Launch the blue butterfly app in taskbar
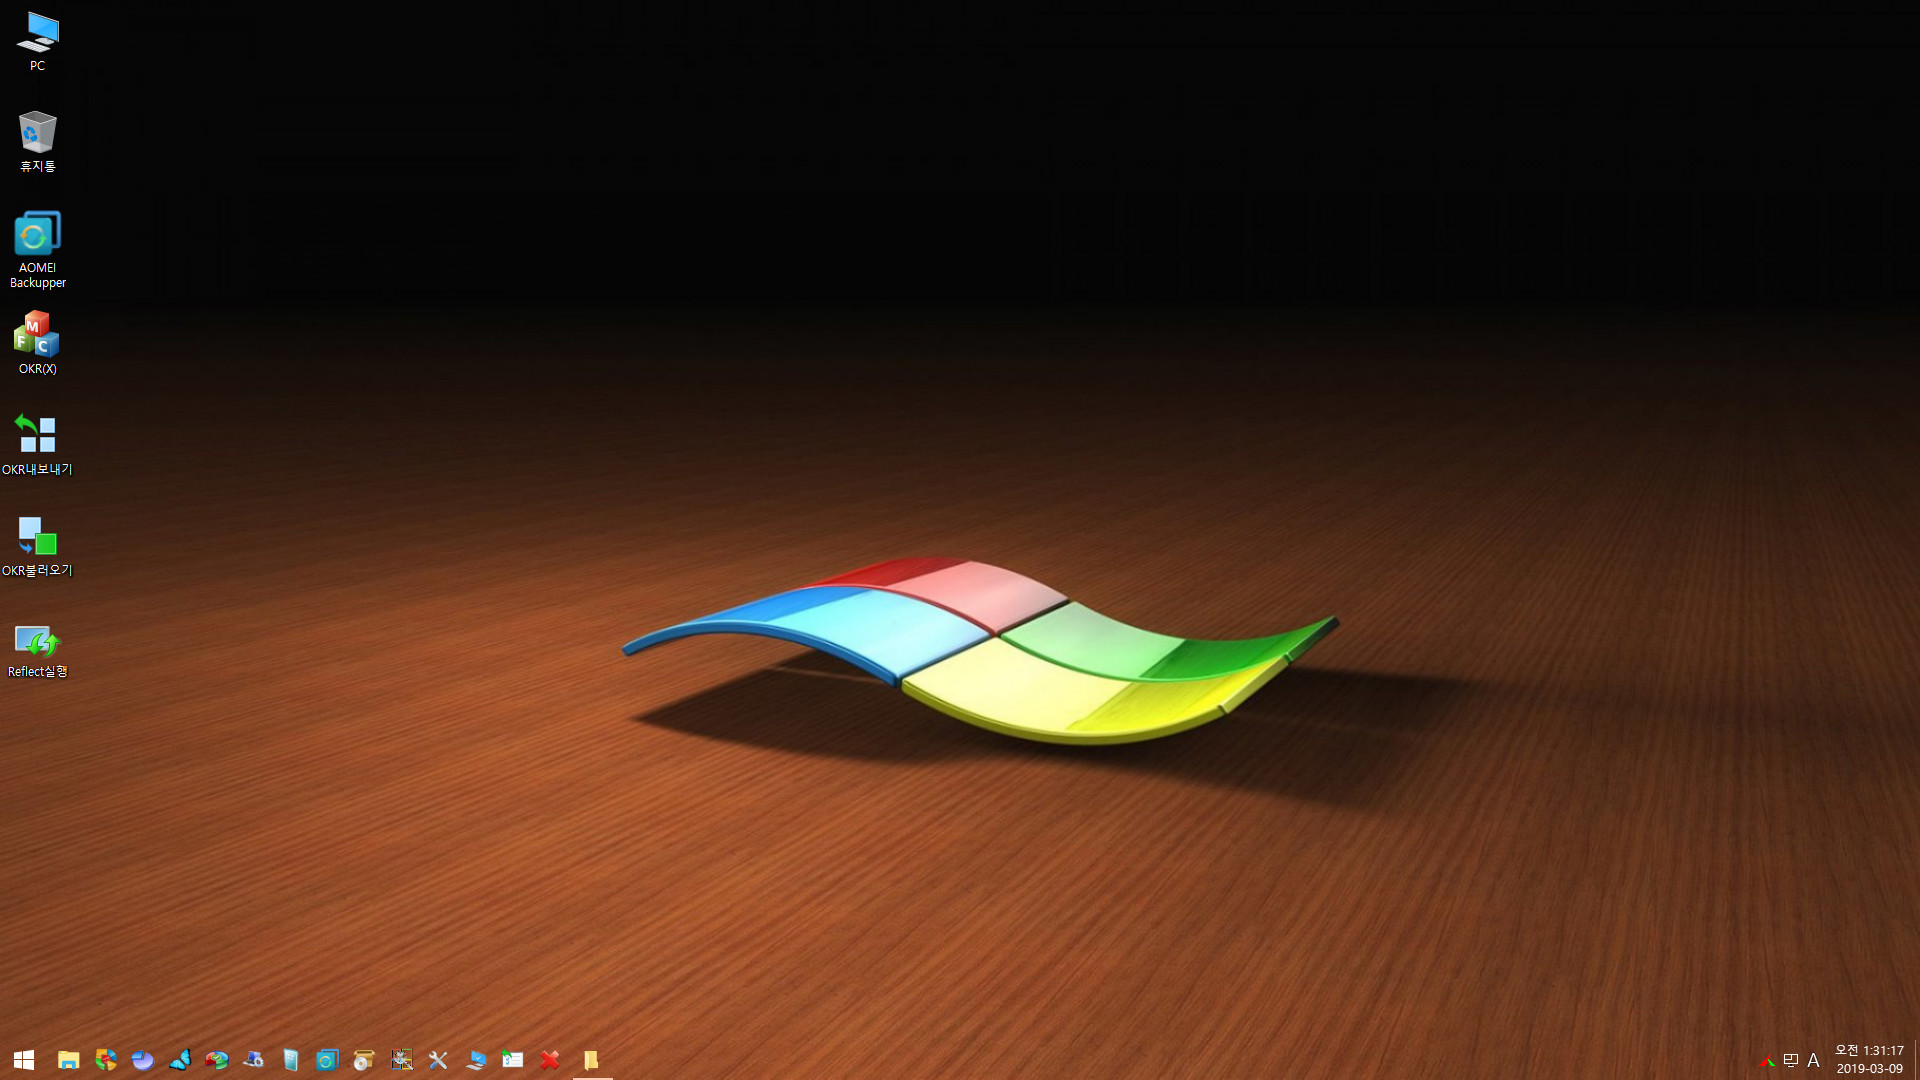This screenshot has height=1080, width=1920. [x=180, y=1060]
